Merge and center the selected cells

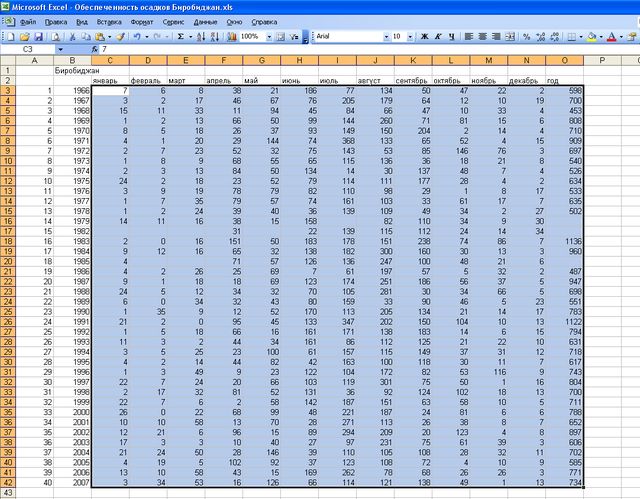510,37
